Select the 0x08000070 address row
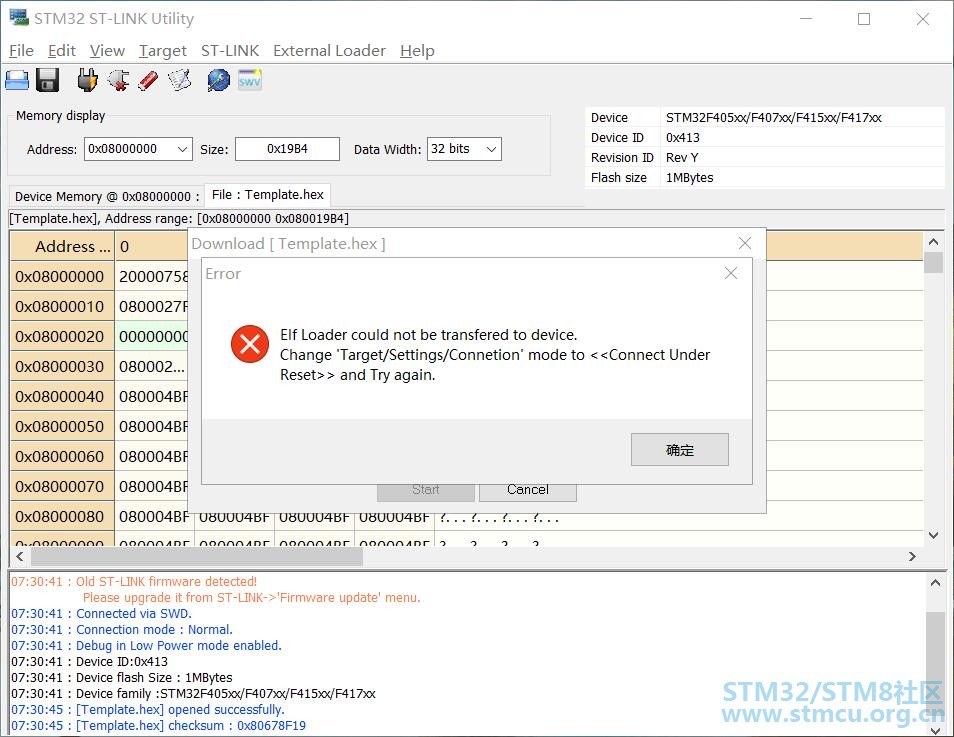Screen dimensions: 954x737 pos(62,486)
